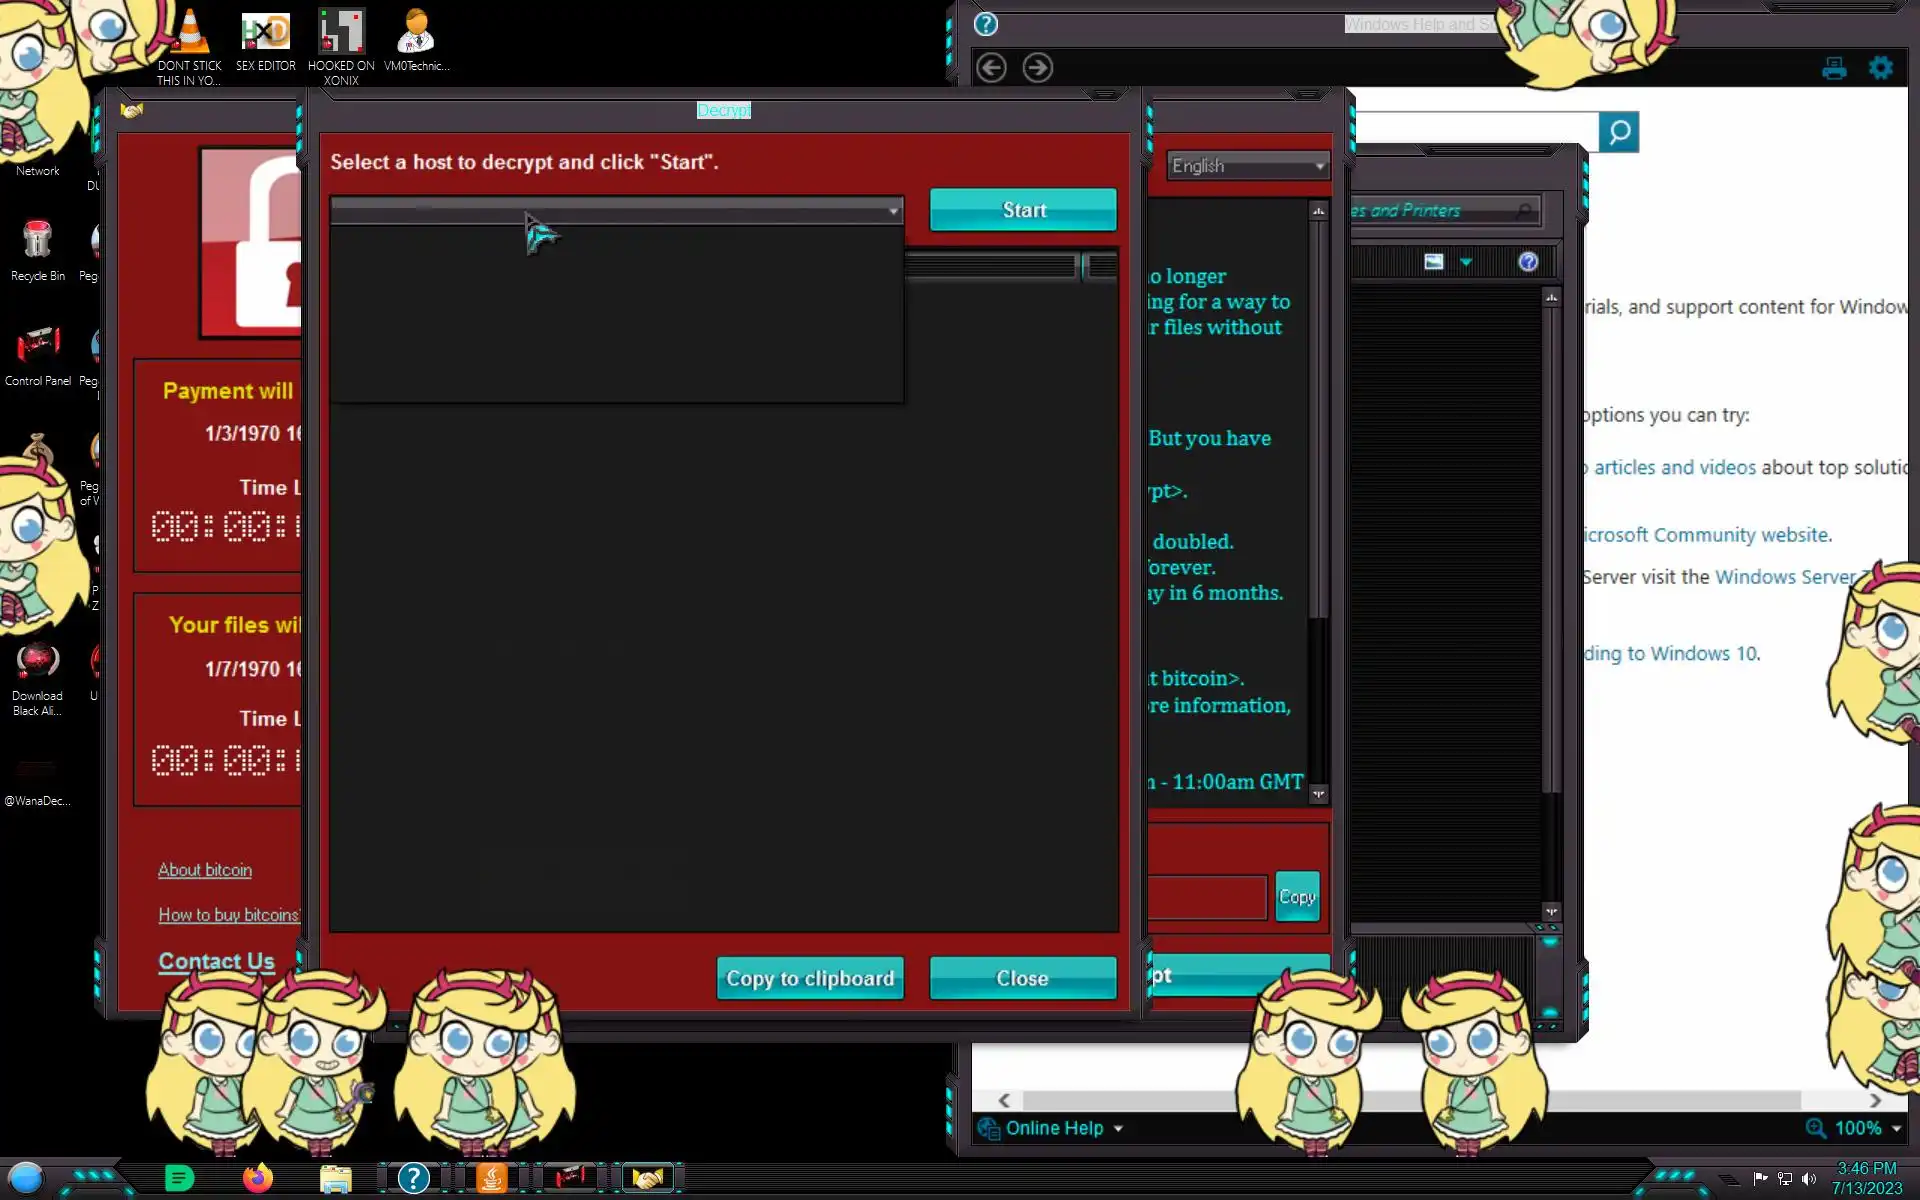
Task: Click the search magnifier icon in Help
Action: coord(1618,132)
